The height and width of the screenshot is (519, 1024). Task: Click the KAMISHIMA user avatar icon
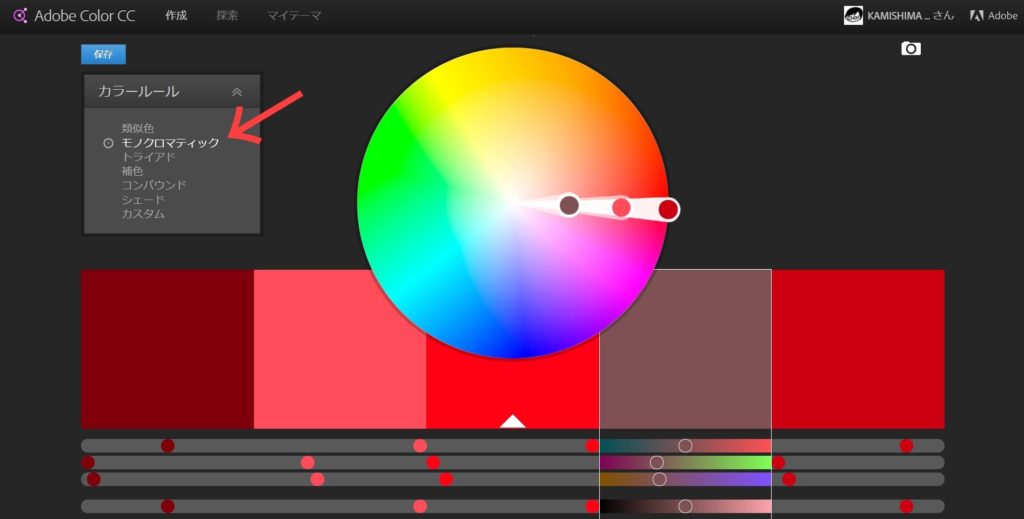(x=853, y=16)
